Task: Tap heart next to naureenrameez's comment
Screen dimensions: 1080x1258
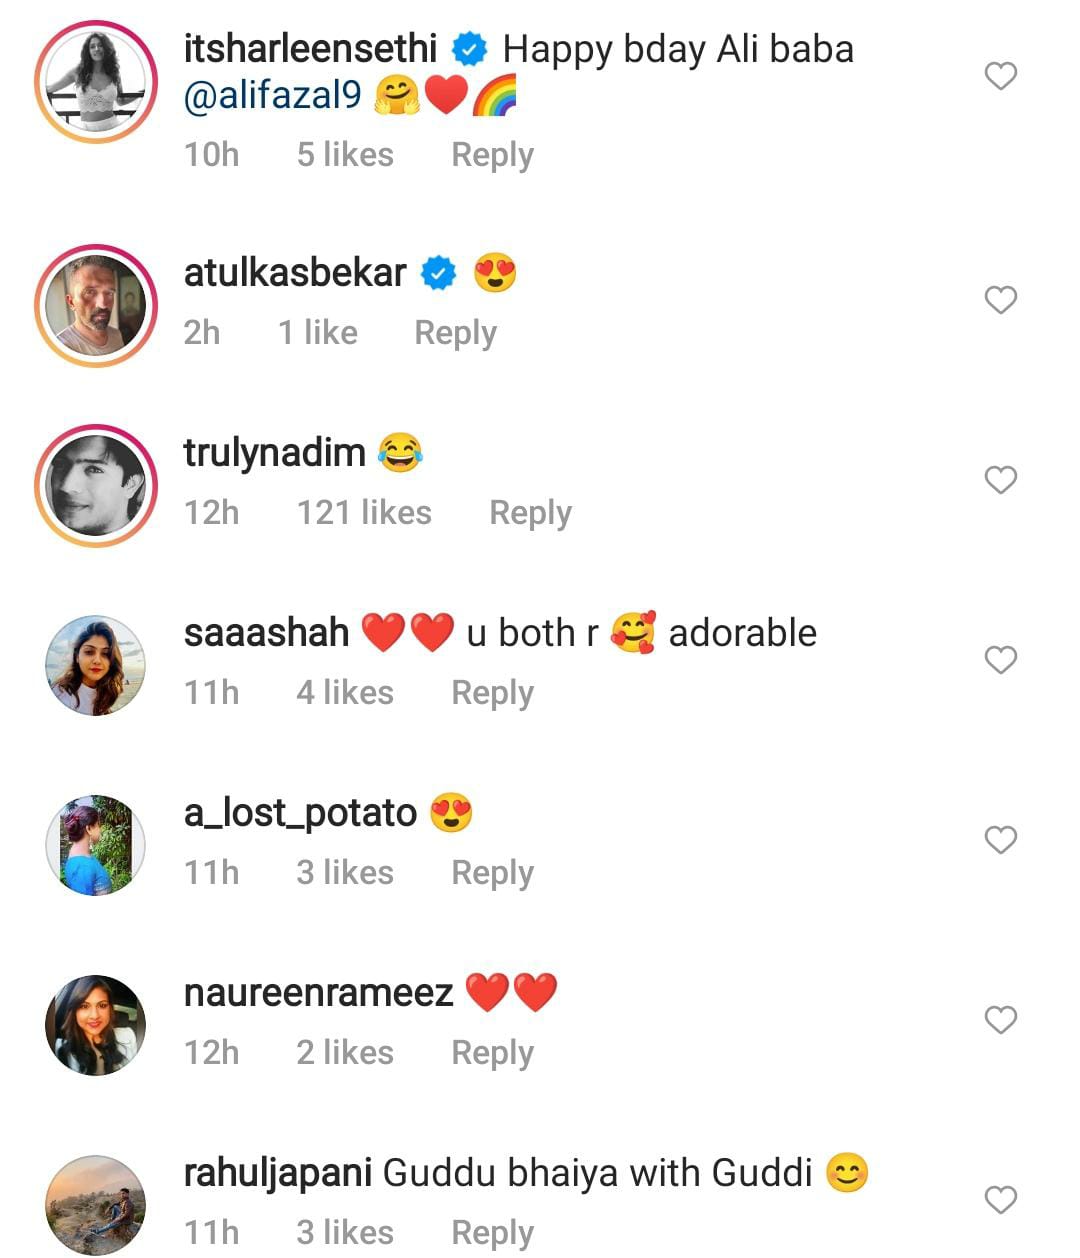Action: [1000, 1020]
